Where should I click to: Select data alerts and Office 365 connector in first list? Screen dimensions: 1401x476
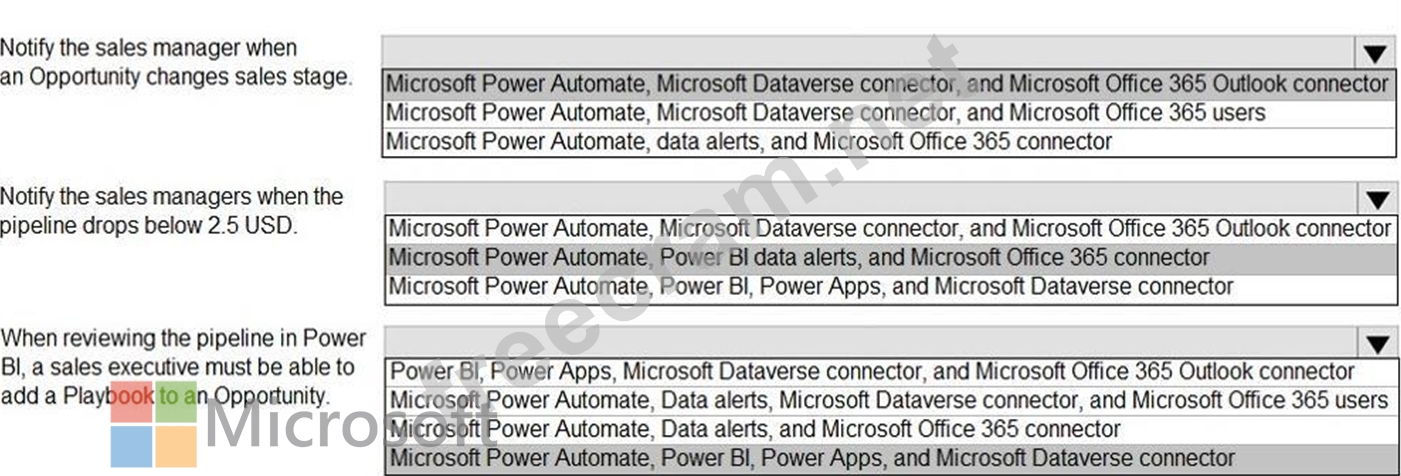pos(888,142)
